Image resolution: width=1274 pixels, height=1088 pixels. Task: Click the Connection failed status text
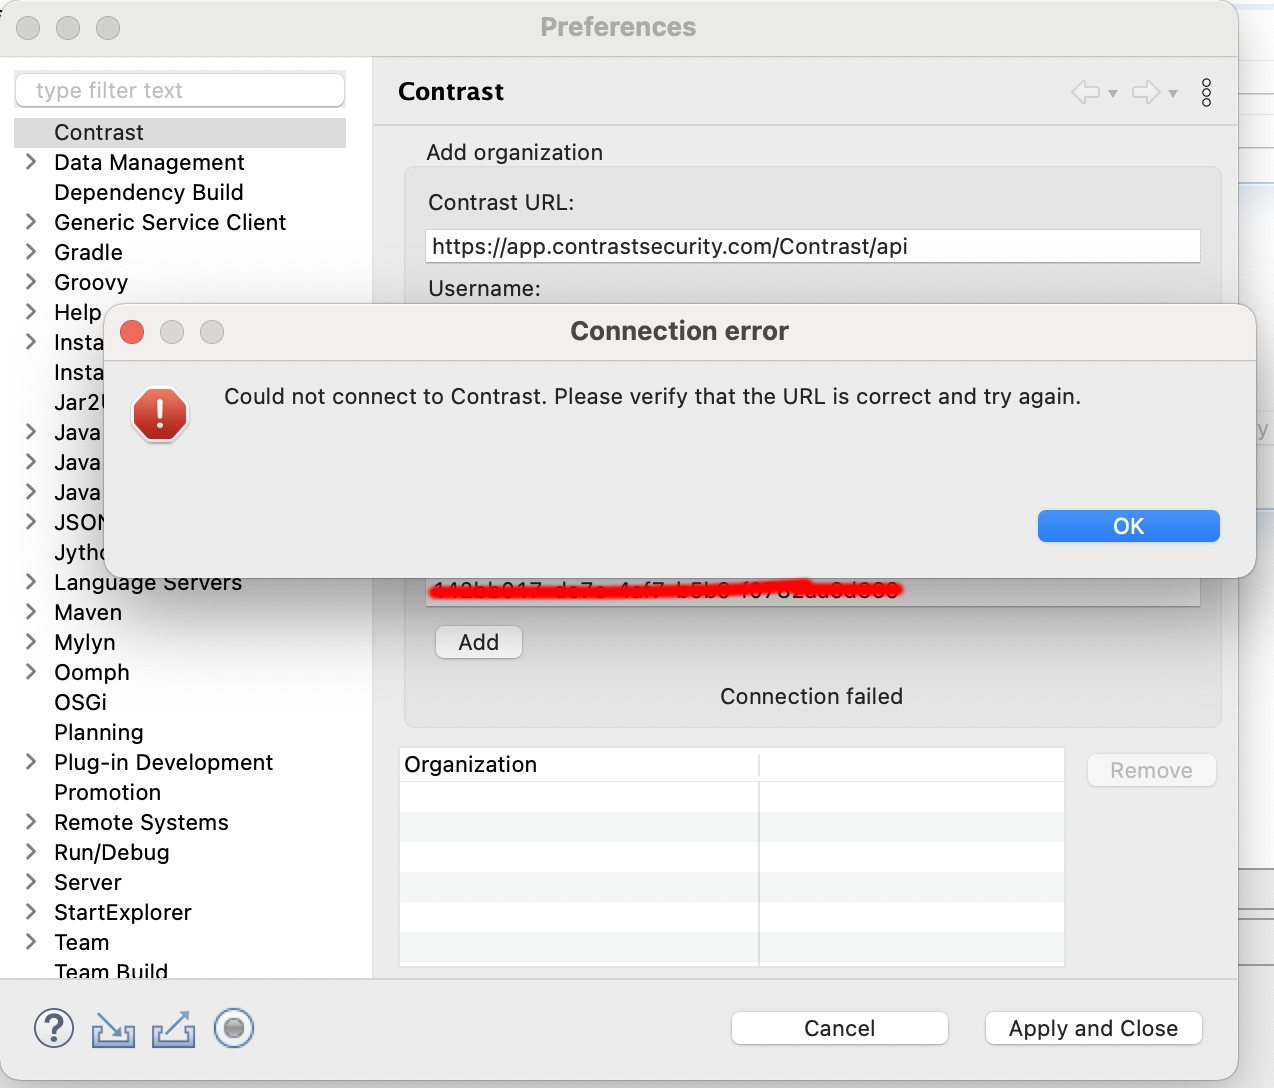811,696
